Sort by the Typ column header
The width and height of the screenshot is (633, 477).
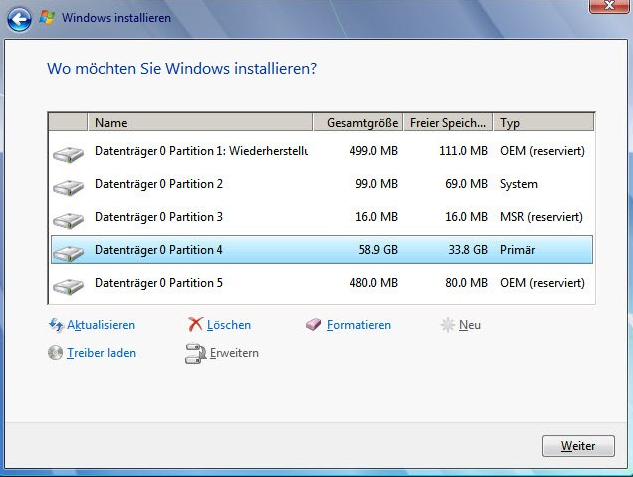544,122
